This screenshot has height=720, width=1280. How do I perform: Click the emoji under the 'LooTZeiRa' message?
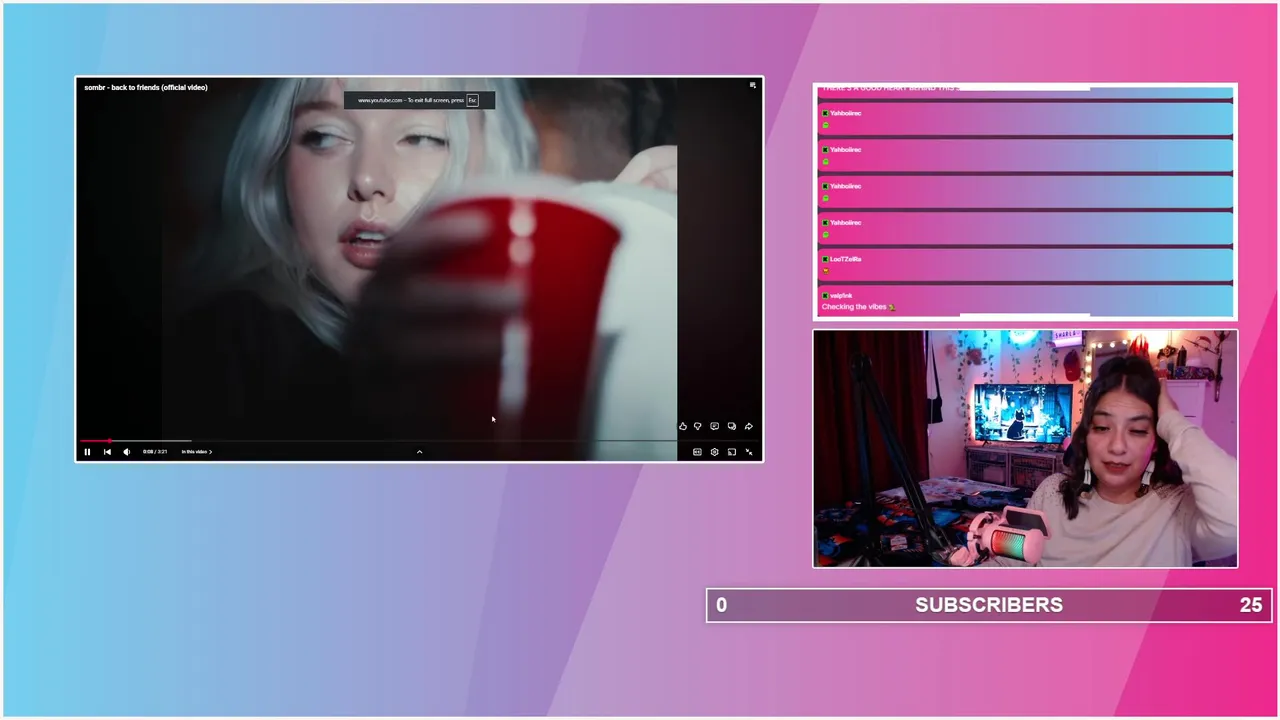pos(825,271)
